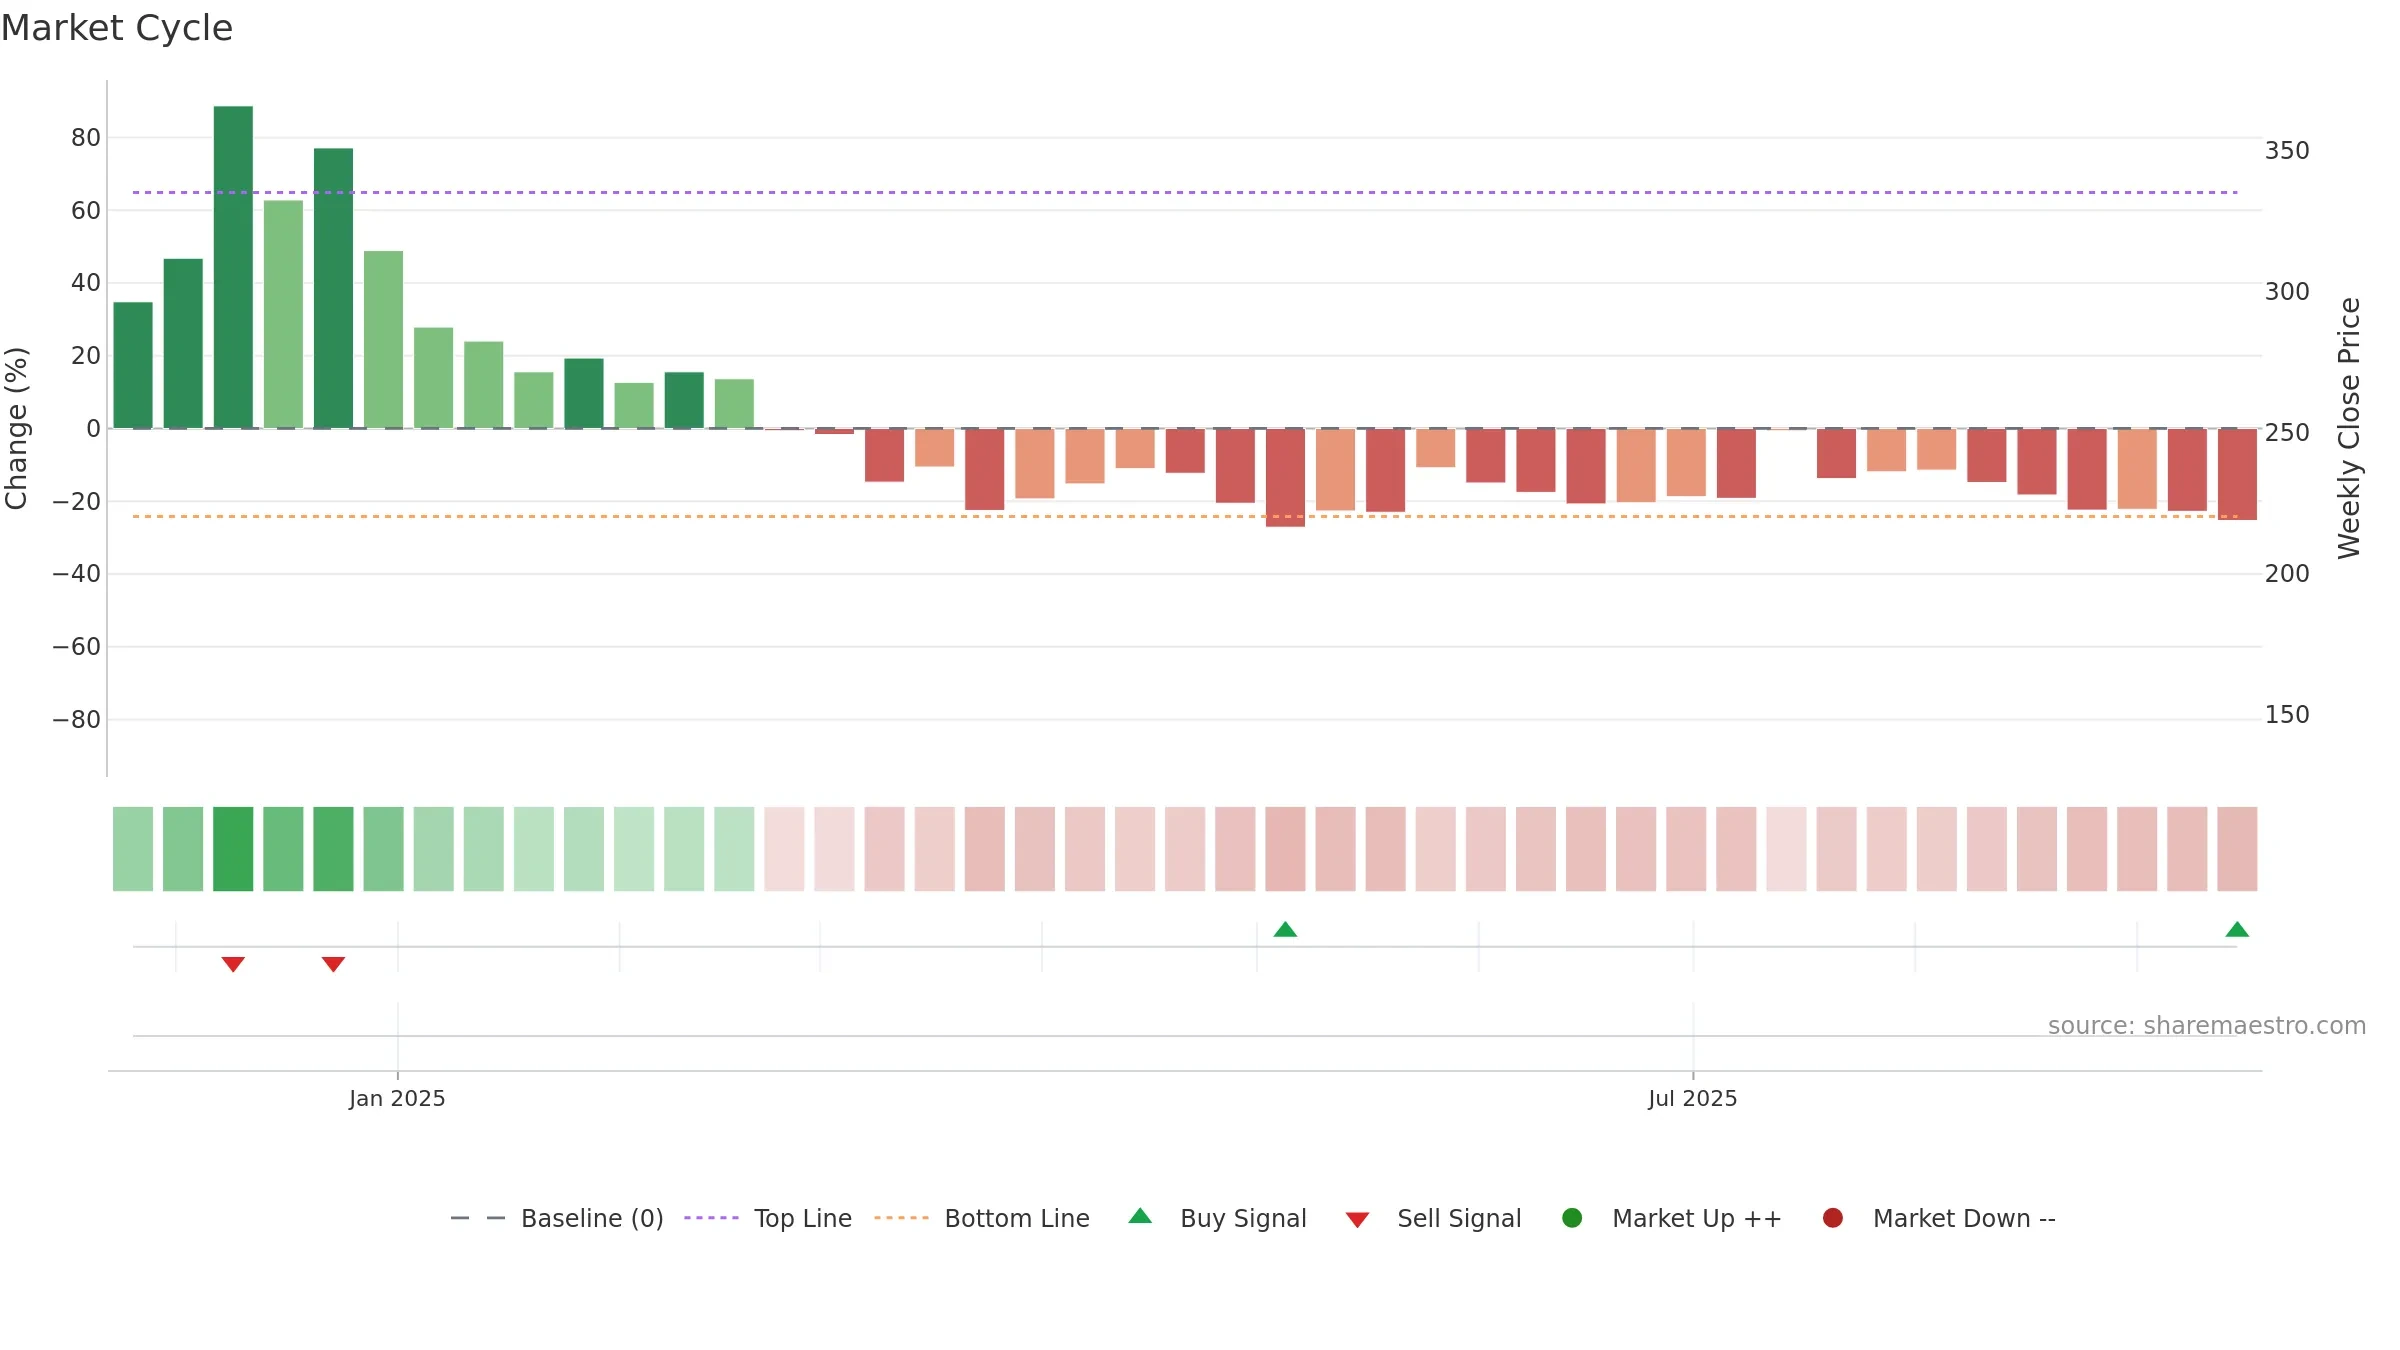
Task: Click the Jan 2025 axis label
Action: (397, 1099)
